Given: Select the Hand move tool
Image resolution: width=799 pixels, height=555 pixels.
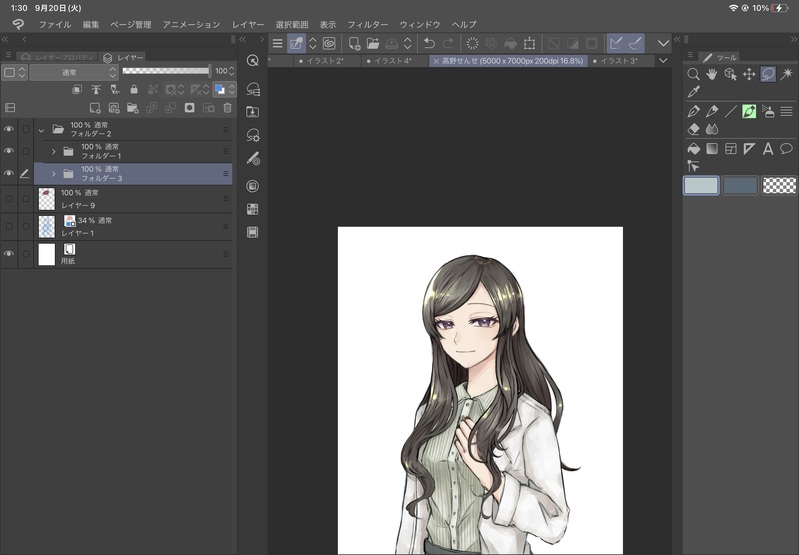Looking at the screenshot, I should 711,74.
